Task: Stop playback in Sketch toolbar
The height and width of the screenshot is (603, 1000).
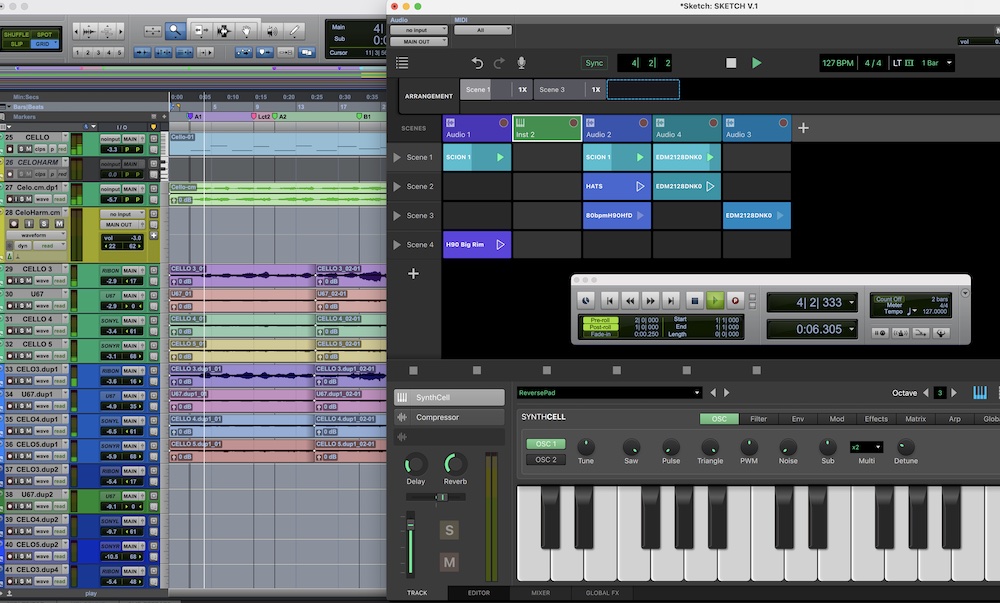Action: point(731,62)
